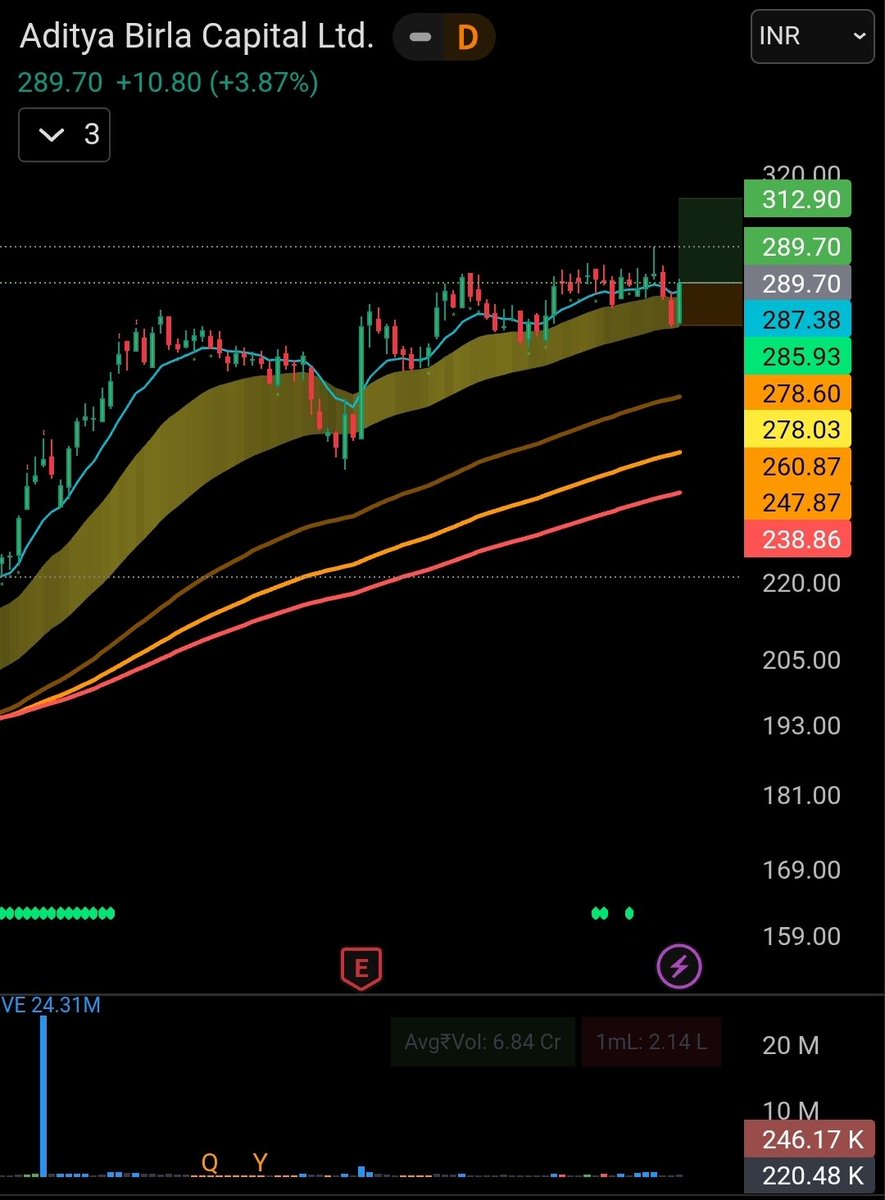Click the 169.00 price axis label
Viewport: 885px width, 1200px height.
tap(801, 870)
